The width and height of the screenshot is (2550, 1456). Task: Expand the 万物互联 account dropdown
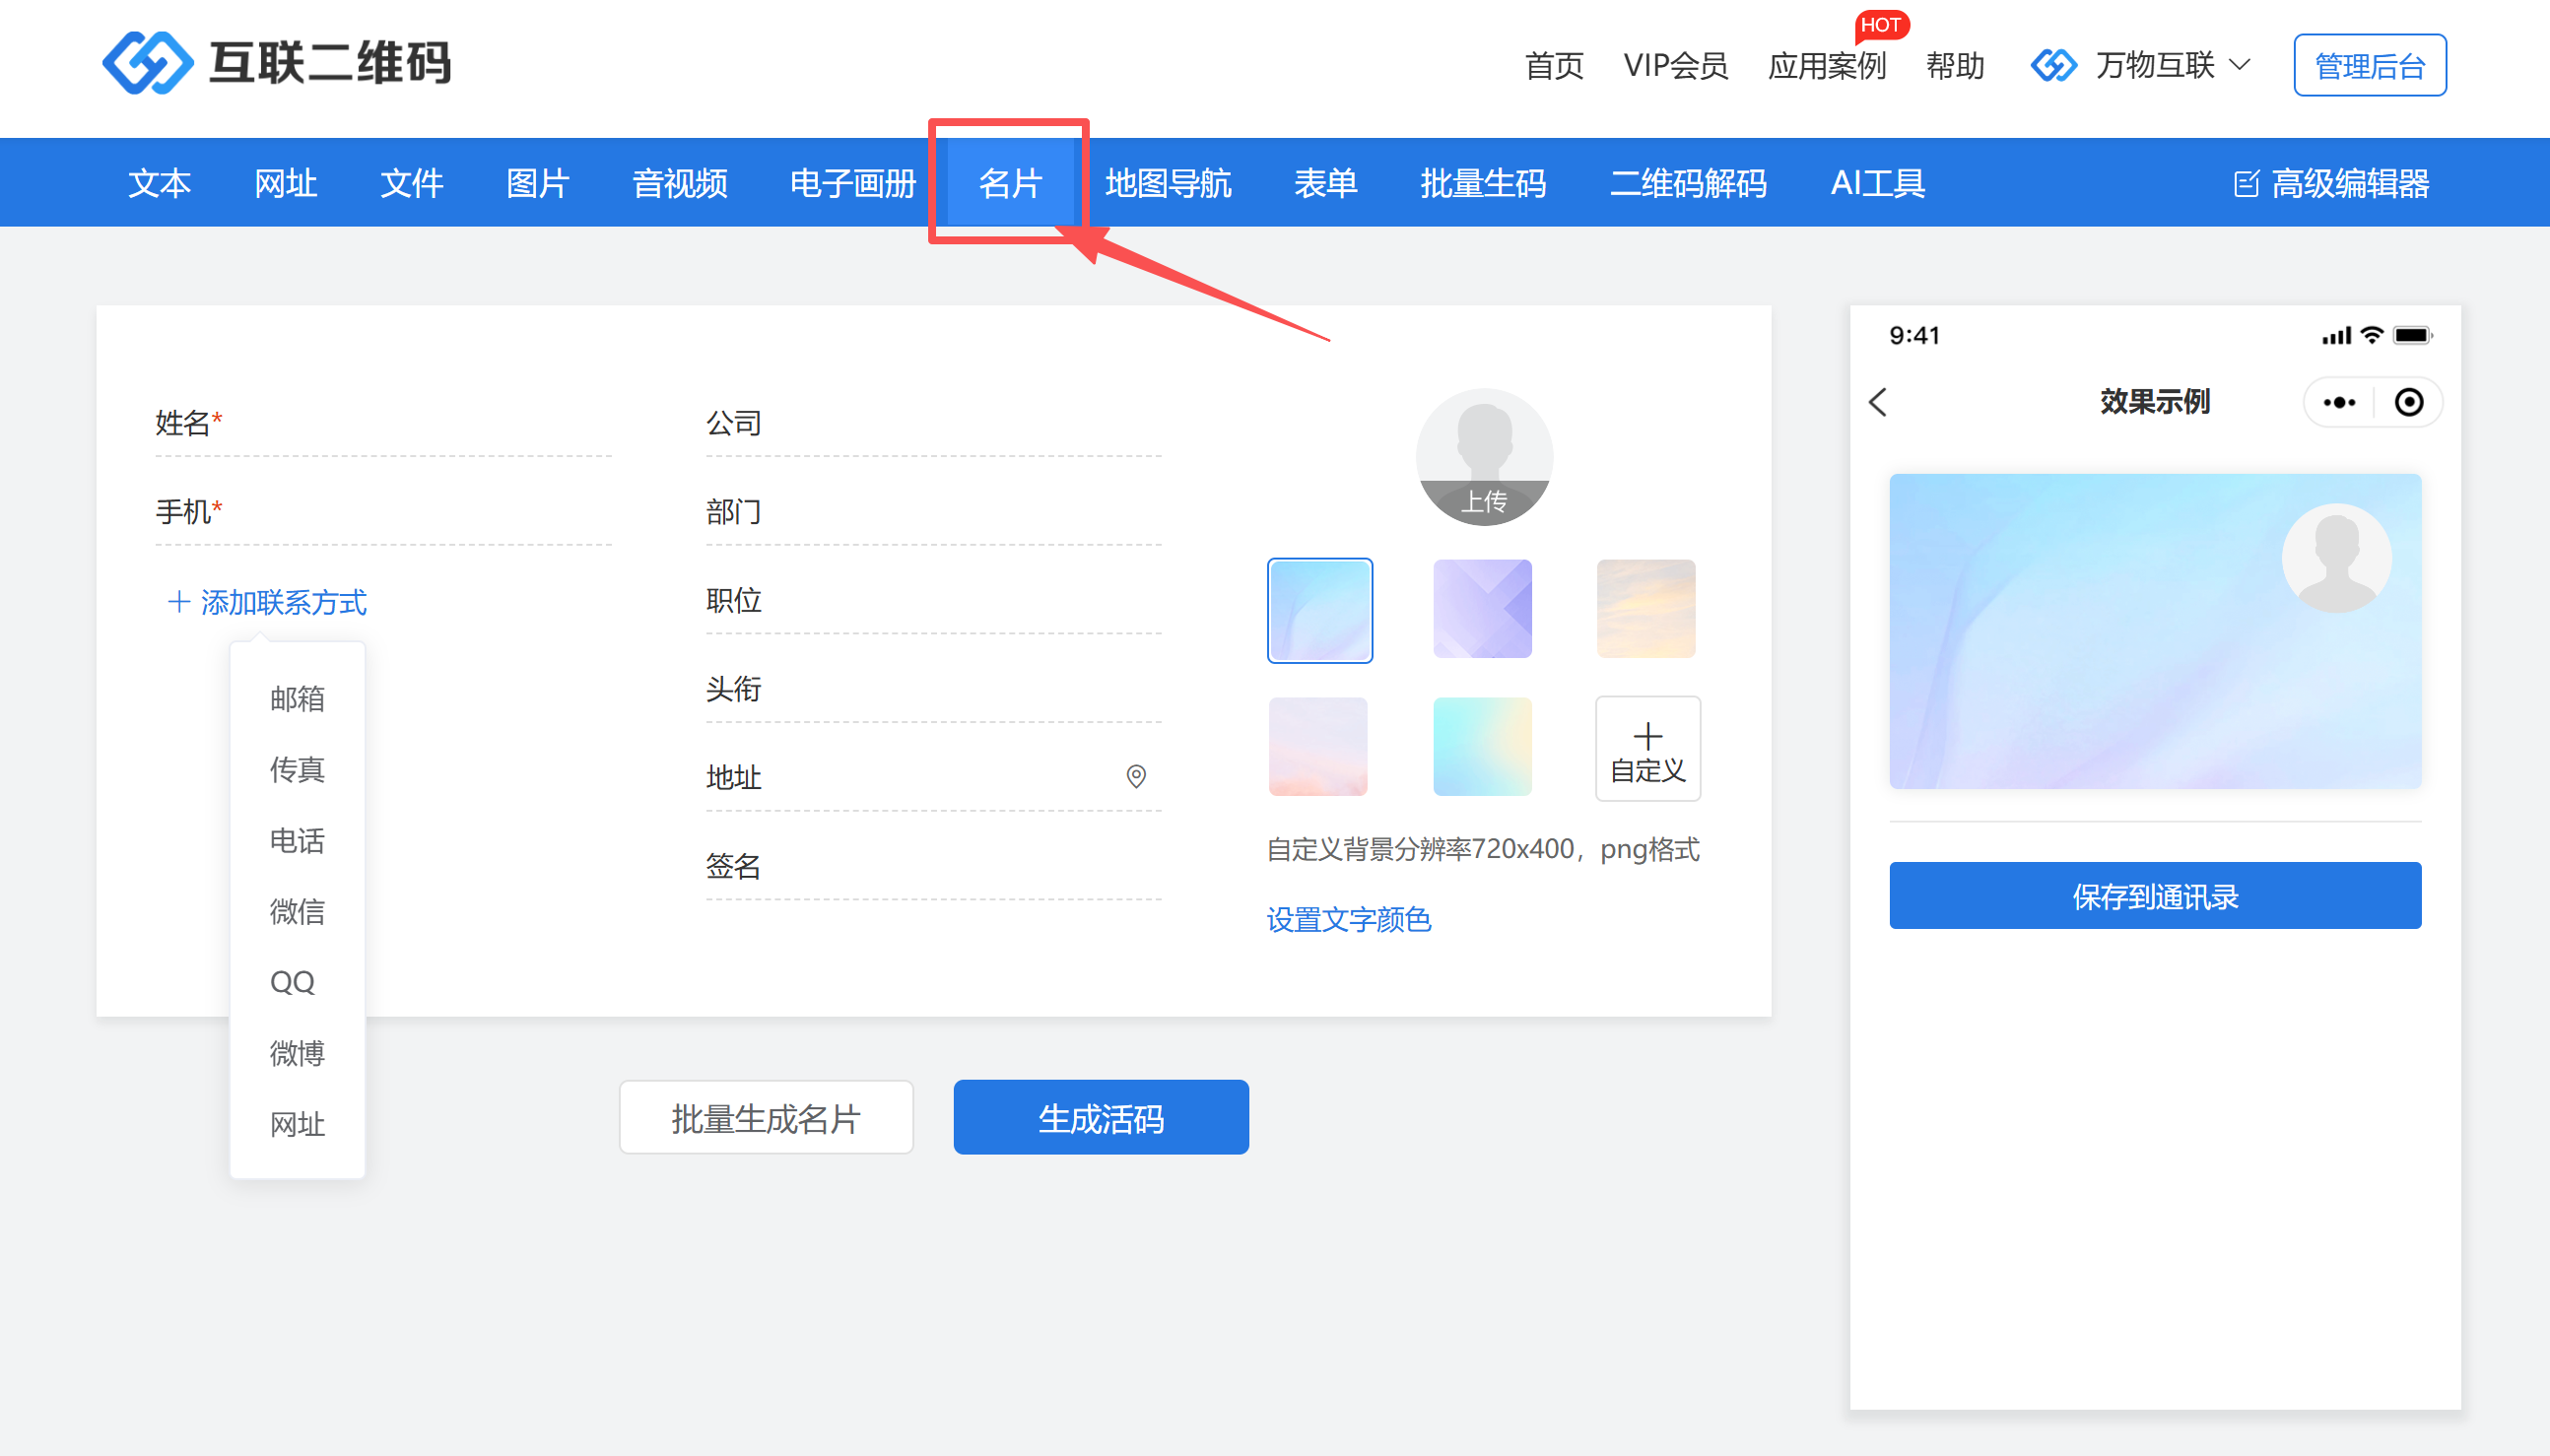[2155, 66]
